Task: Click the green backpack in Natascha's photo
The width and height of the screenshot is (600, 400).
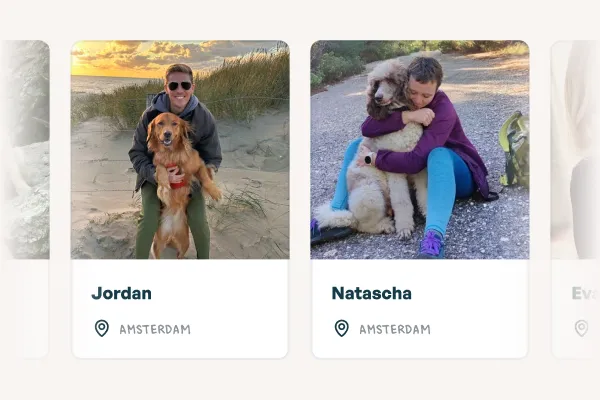Action: click(x=515, y=149)
